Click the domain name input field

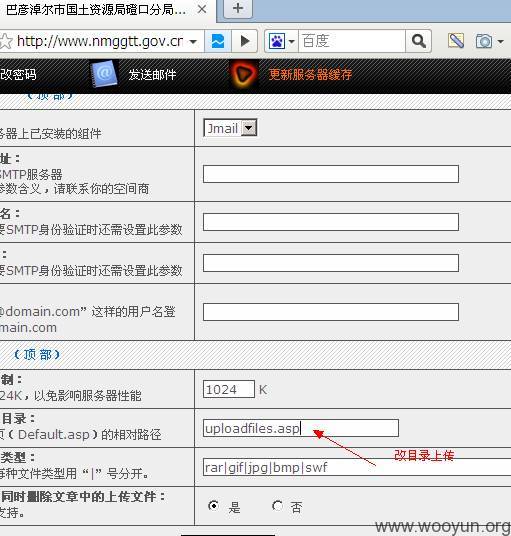tap(331, 312)
